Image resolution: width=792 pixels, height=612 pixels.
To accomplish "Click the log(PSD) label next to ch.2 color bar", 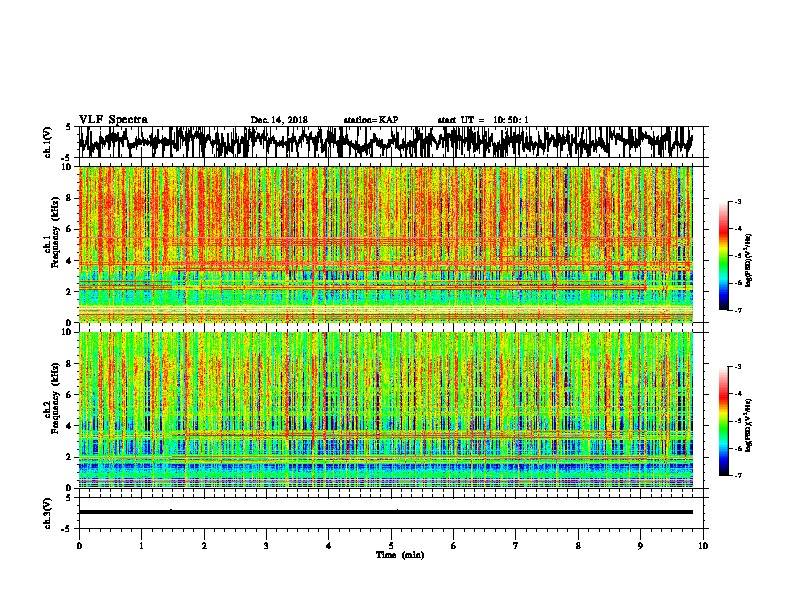I will point(748,425).
